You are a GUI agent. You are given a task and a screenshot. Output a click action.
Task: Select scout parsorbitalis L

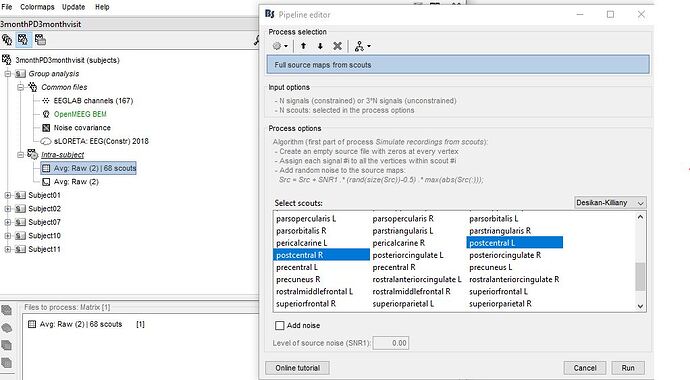(x=494, y=219)
